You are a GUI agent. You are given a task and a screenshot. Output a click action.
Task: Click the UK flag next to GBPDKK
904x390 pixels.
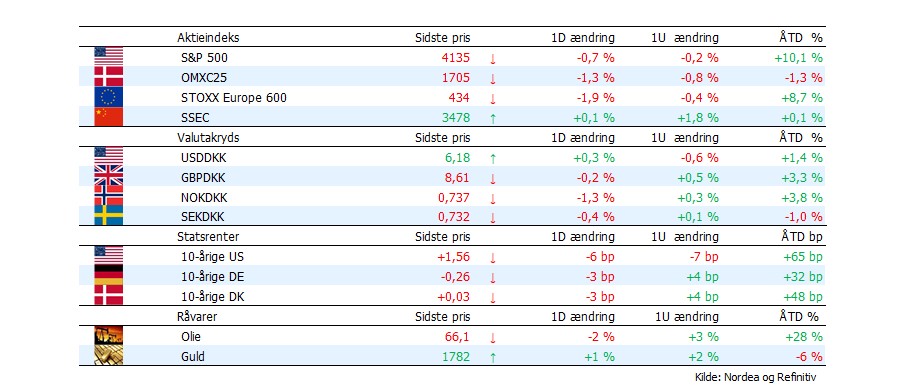click(108, 175)
